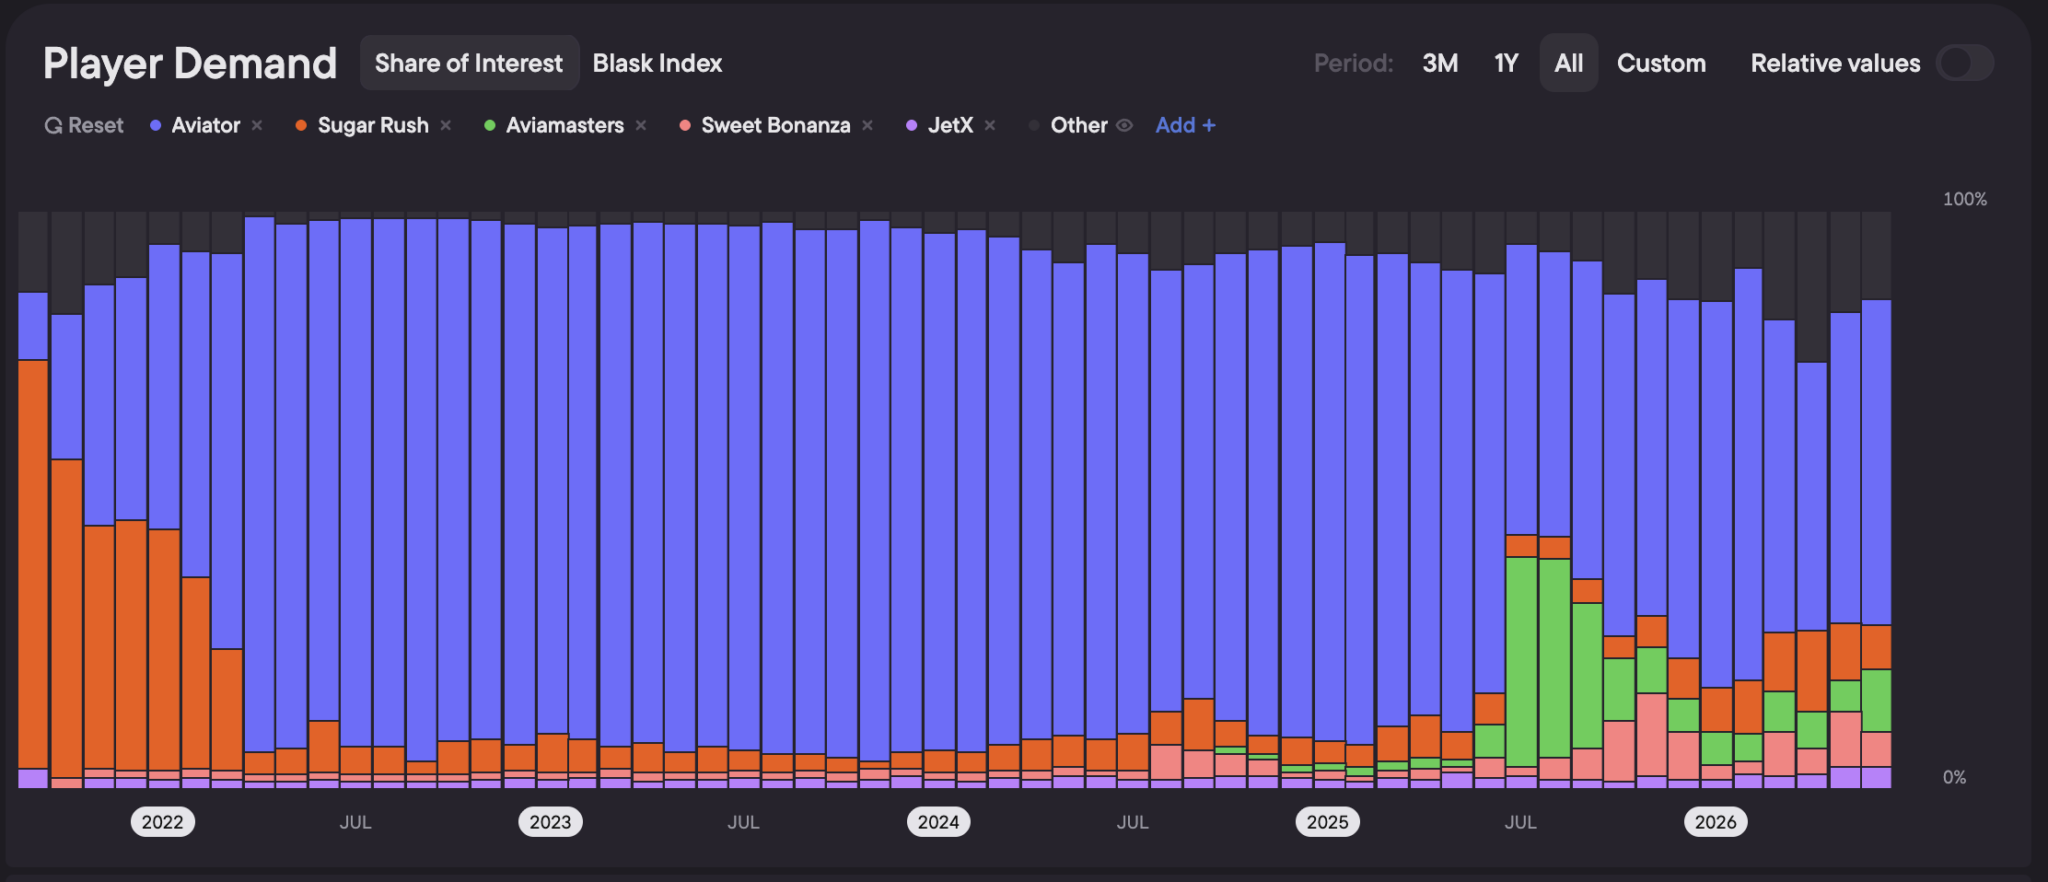The height and width of the screenshot is (882, 2048).
Task: Click the 0% axis label
Action: point(1954,777)
